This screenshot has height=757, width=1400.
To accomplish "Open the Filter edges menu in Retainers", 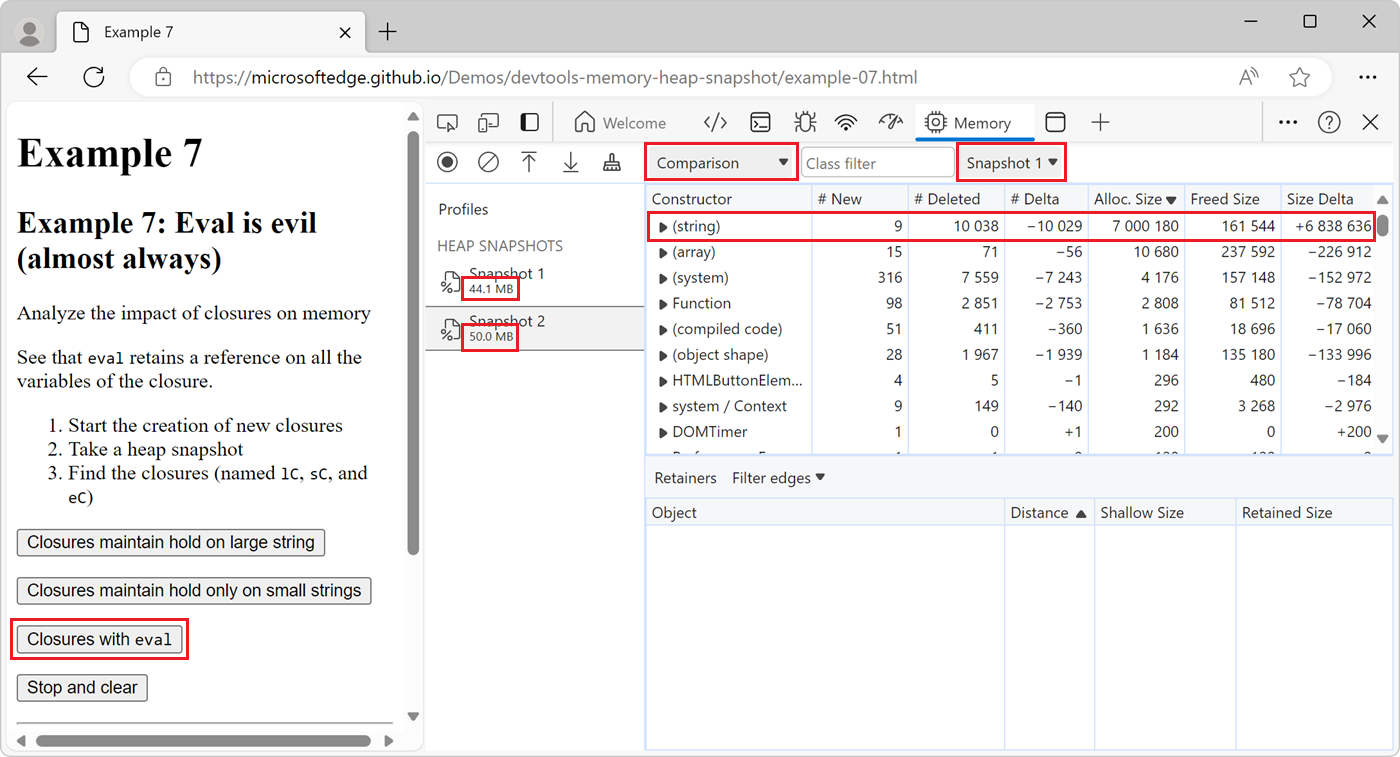I will [777, 478].
